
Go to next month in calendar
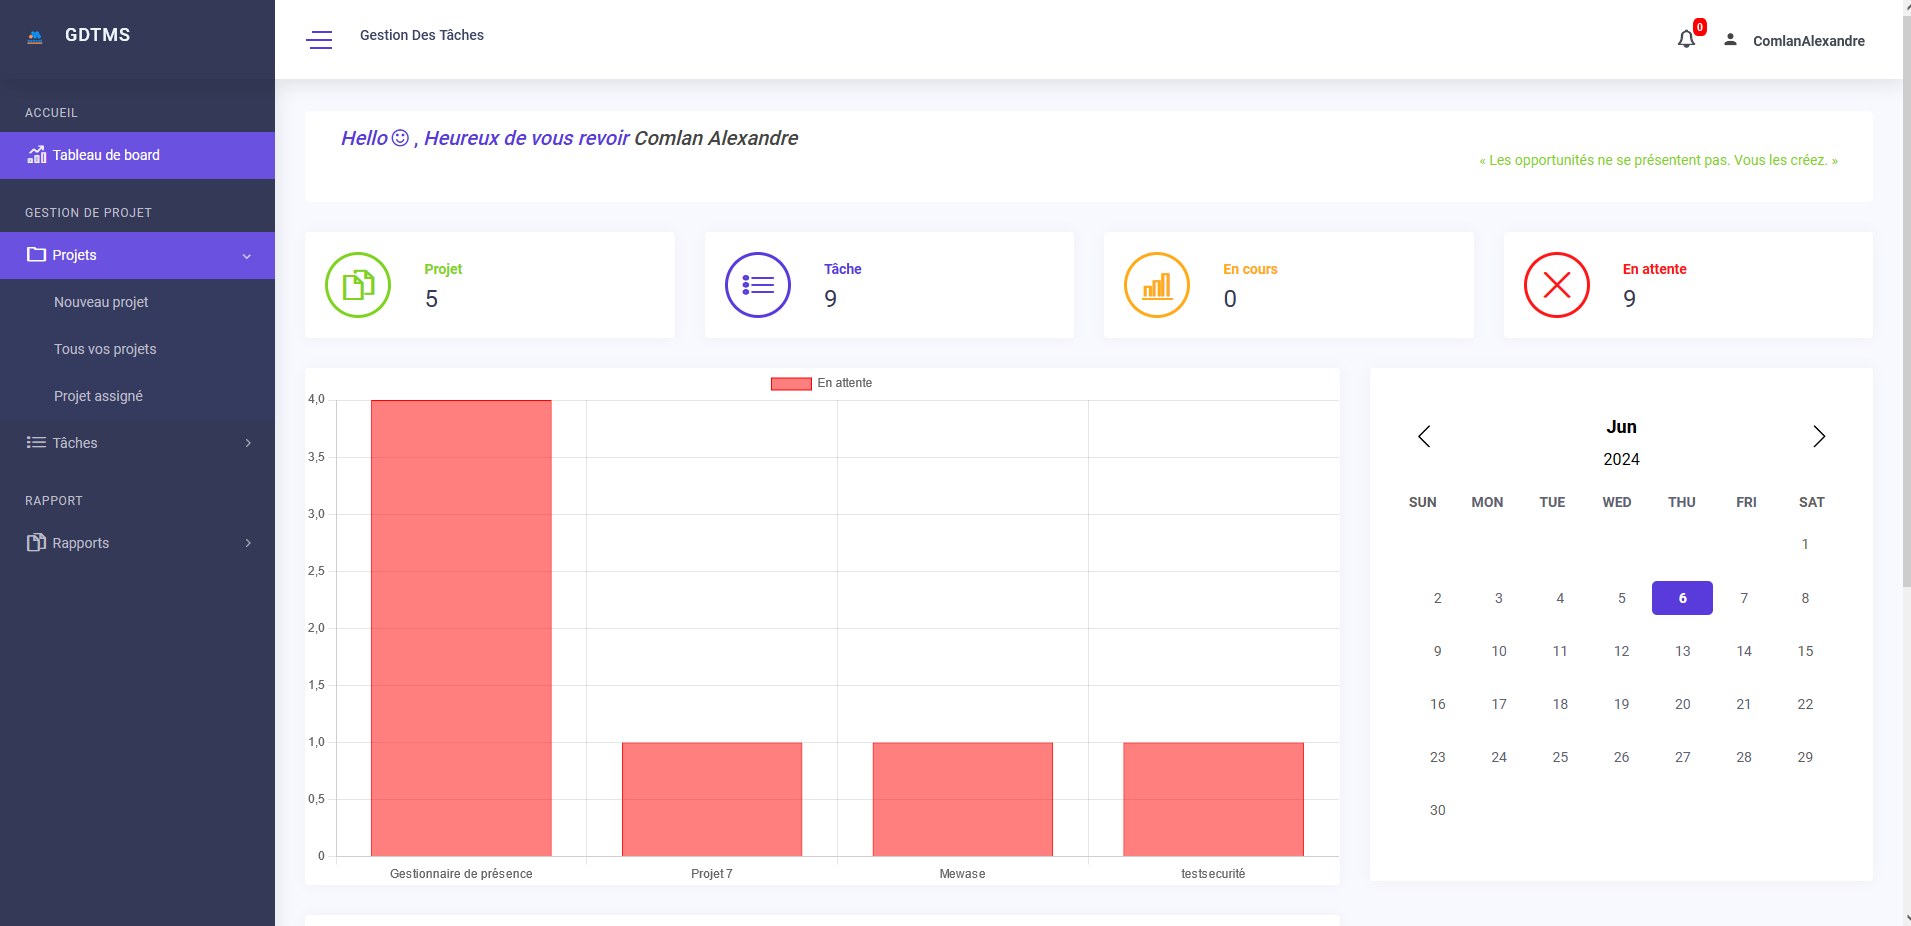click(1818, 436)
